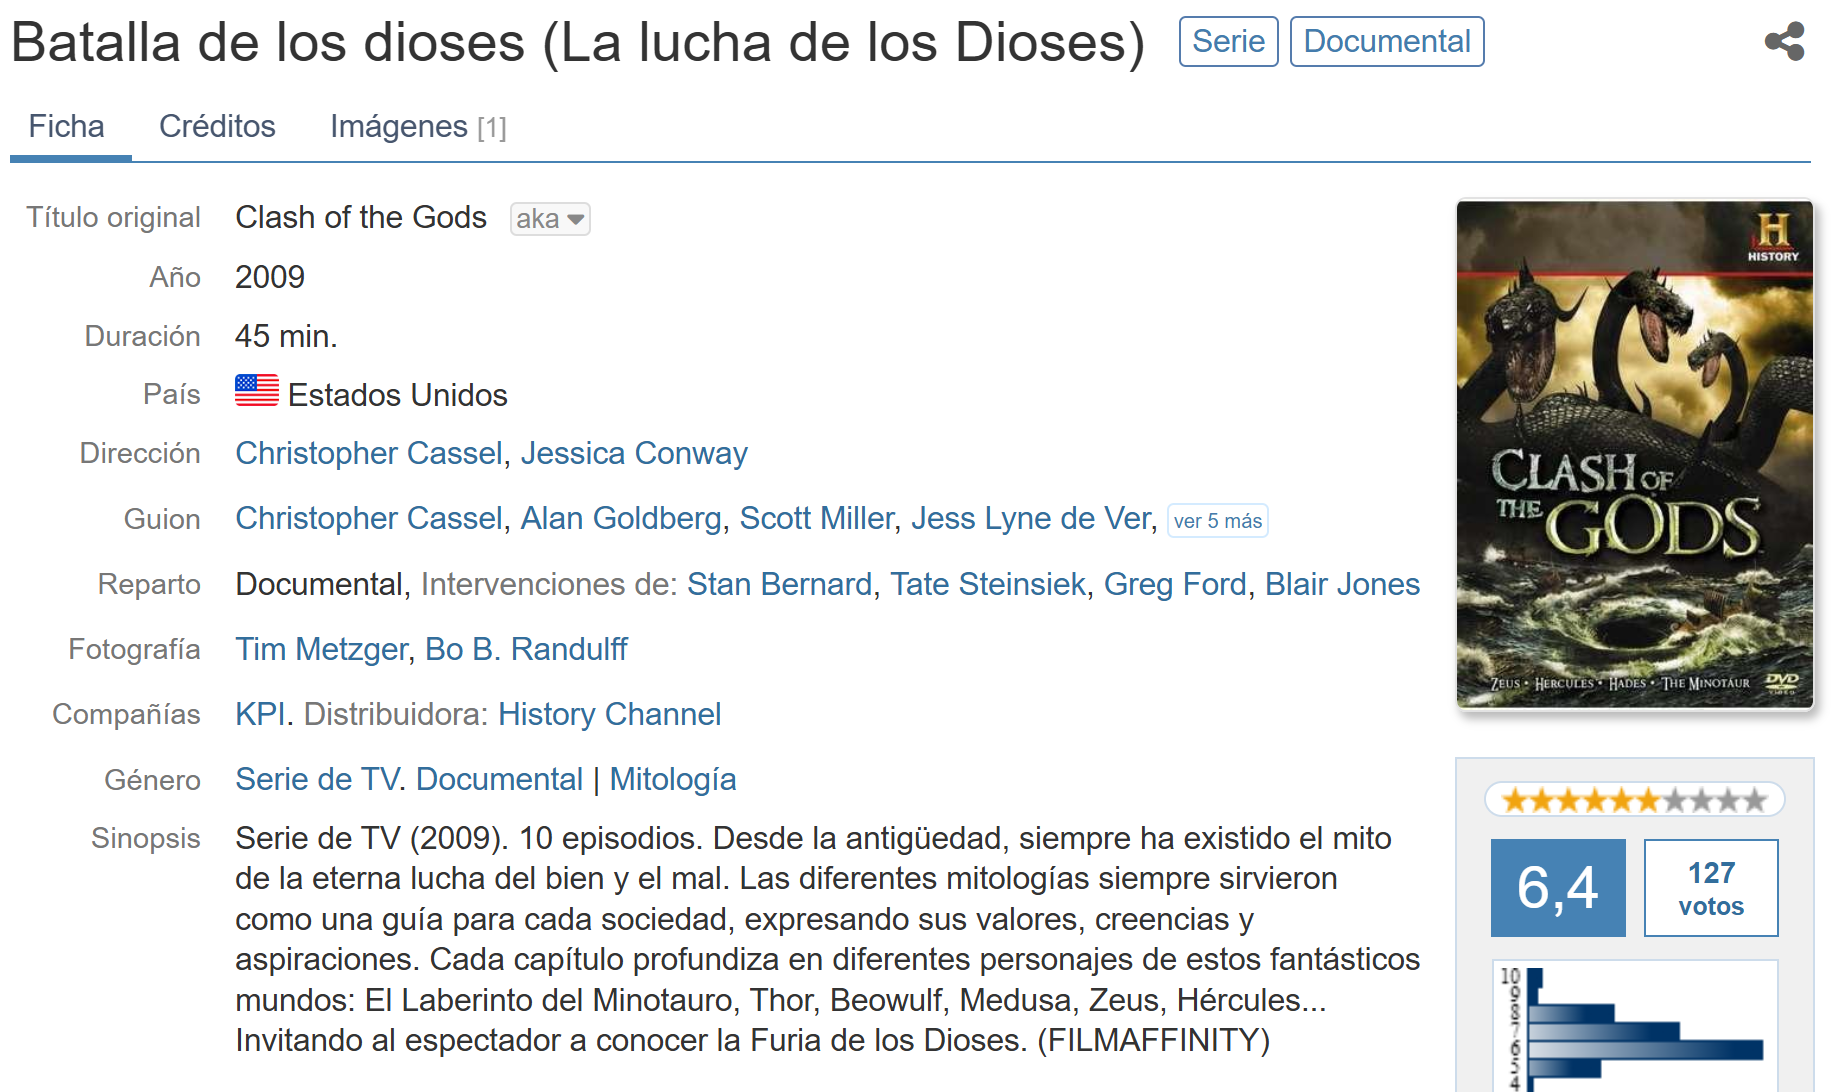Expand the aka alternate titles dropdown
The image size is (1831, 1092).
(550, 219)
